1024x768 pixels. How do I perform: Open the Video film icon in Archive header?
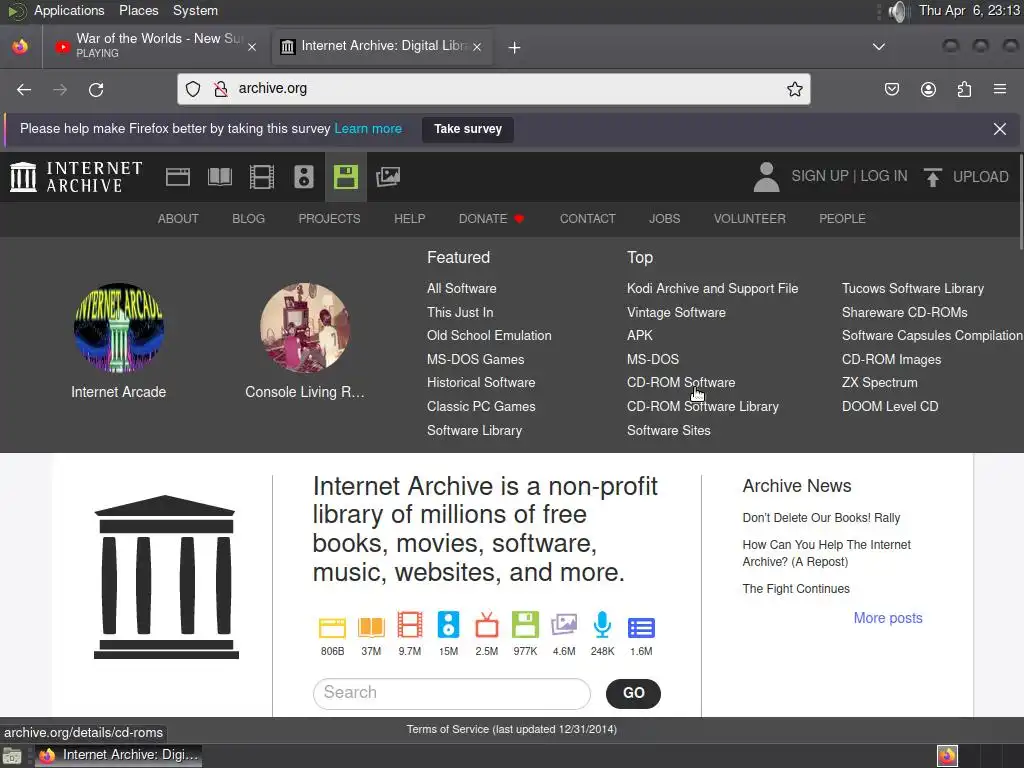coord(262,177)
